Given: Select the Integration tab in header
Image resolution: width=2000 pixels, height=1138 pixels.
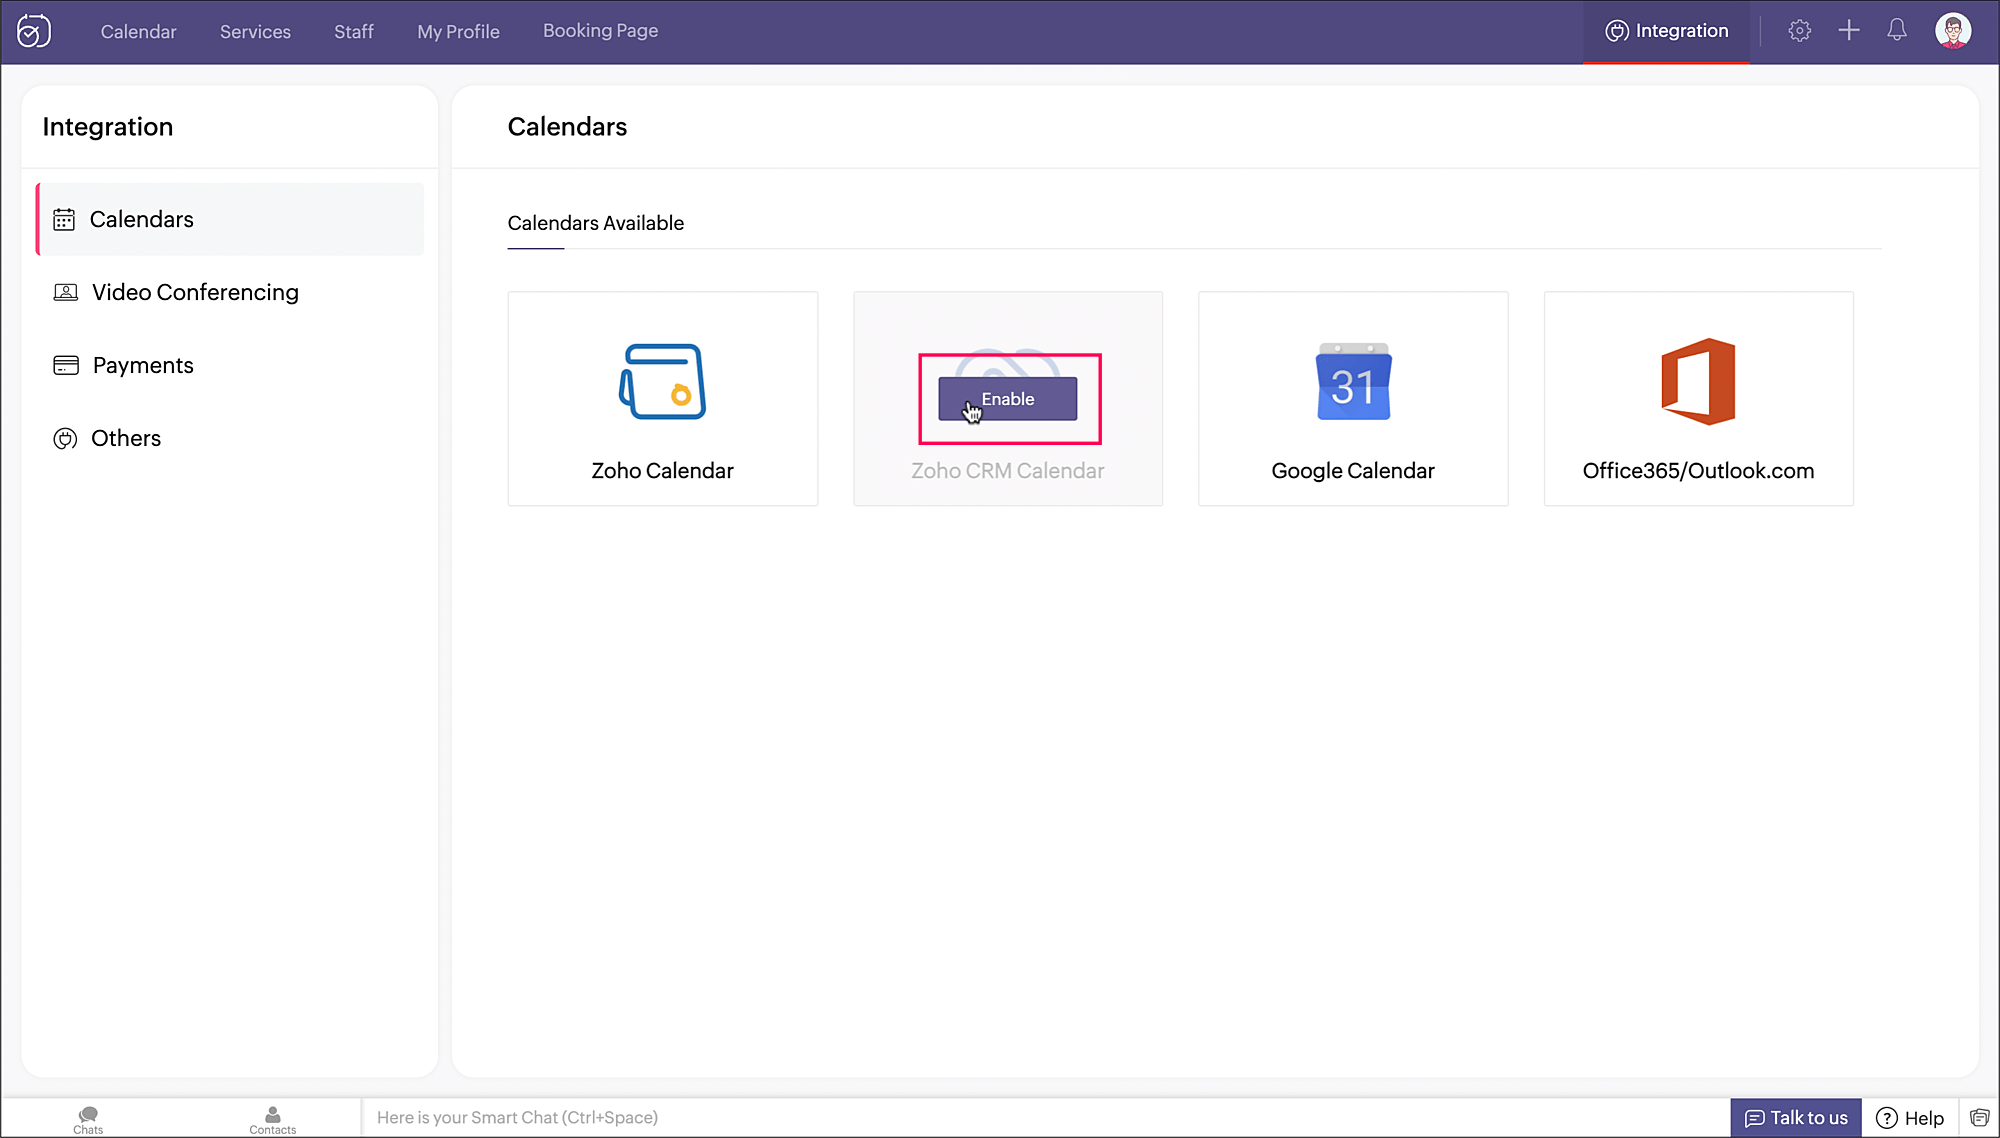Looking at the screenshot, I should pos(1666,31).
